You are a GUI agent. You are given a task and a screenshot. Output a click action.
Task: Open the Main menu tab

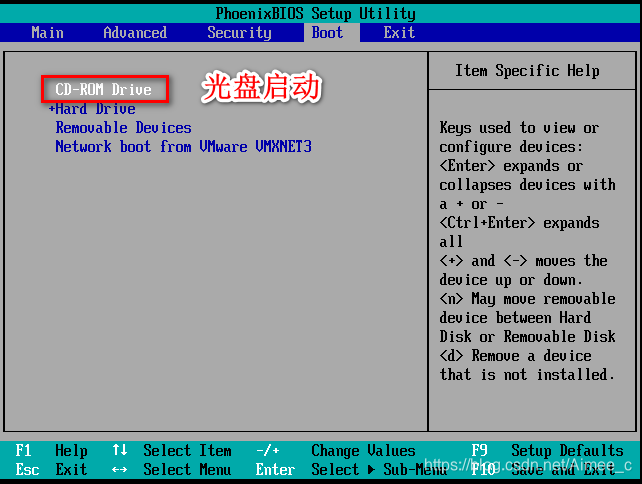tap(47, 32)
